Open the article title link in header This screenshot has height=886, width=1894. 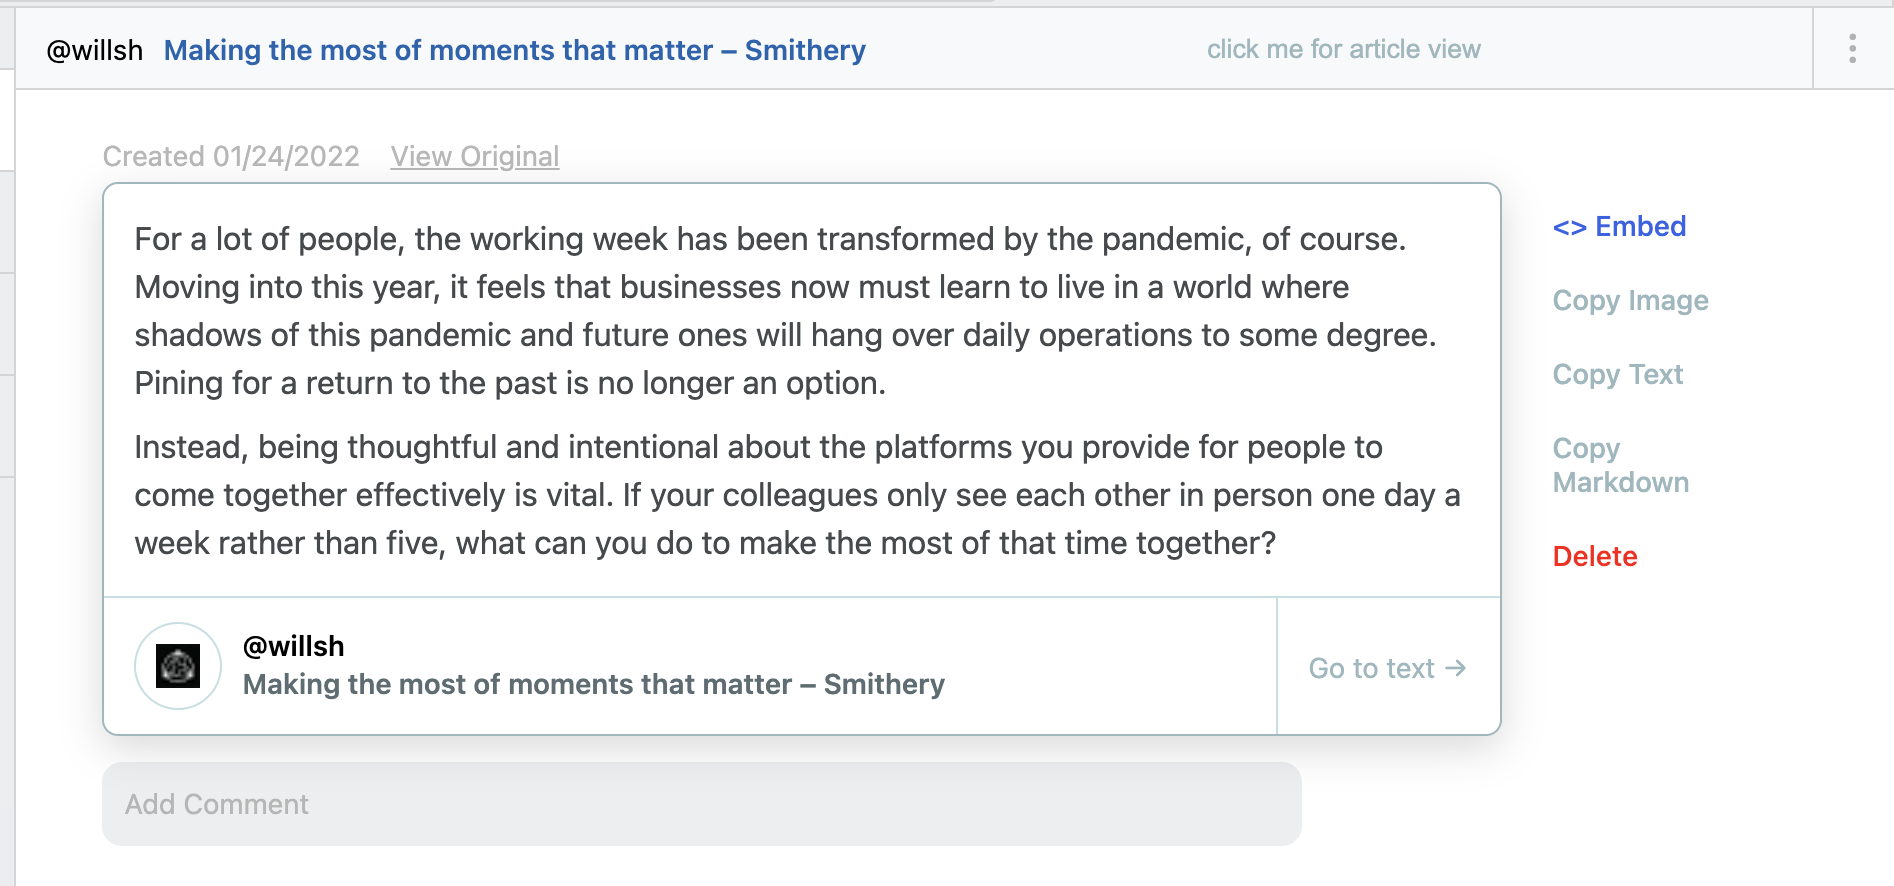(514, 50)
